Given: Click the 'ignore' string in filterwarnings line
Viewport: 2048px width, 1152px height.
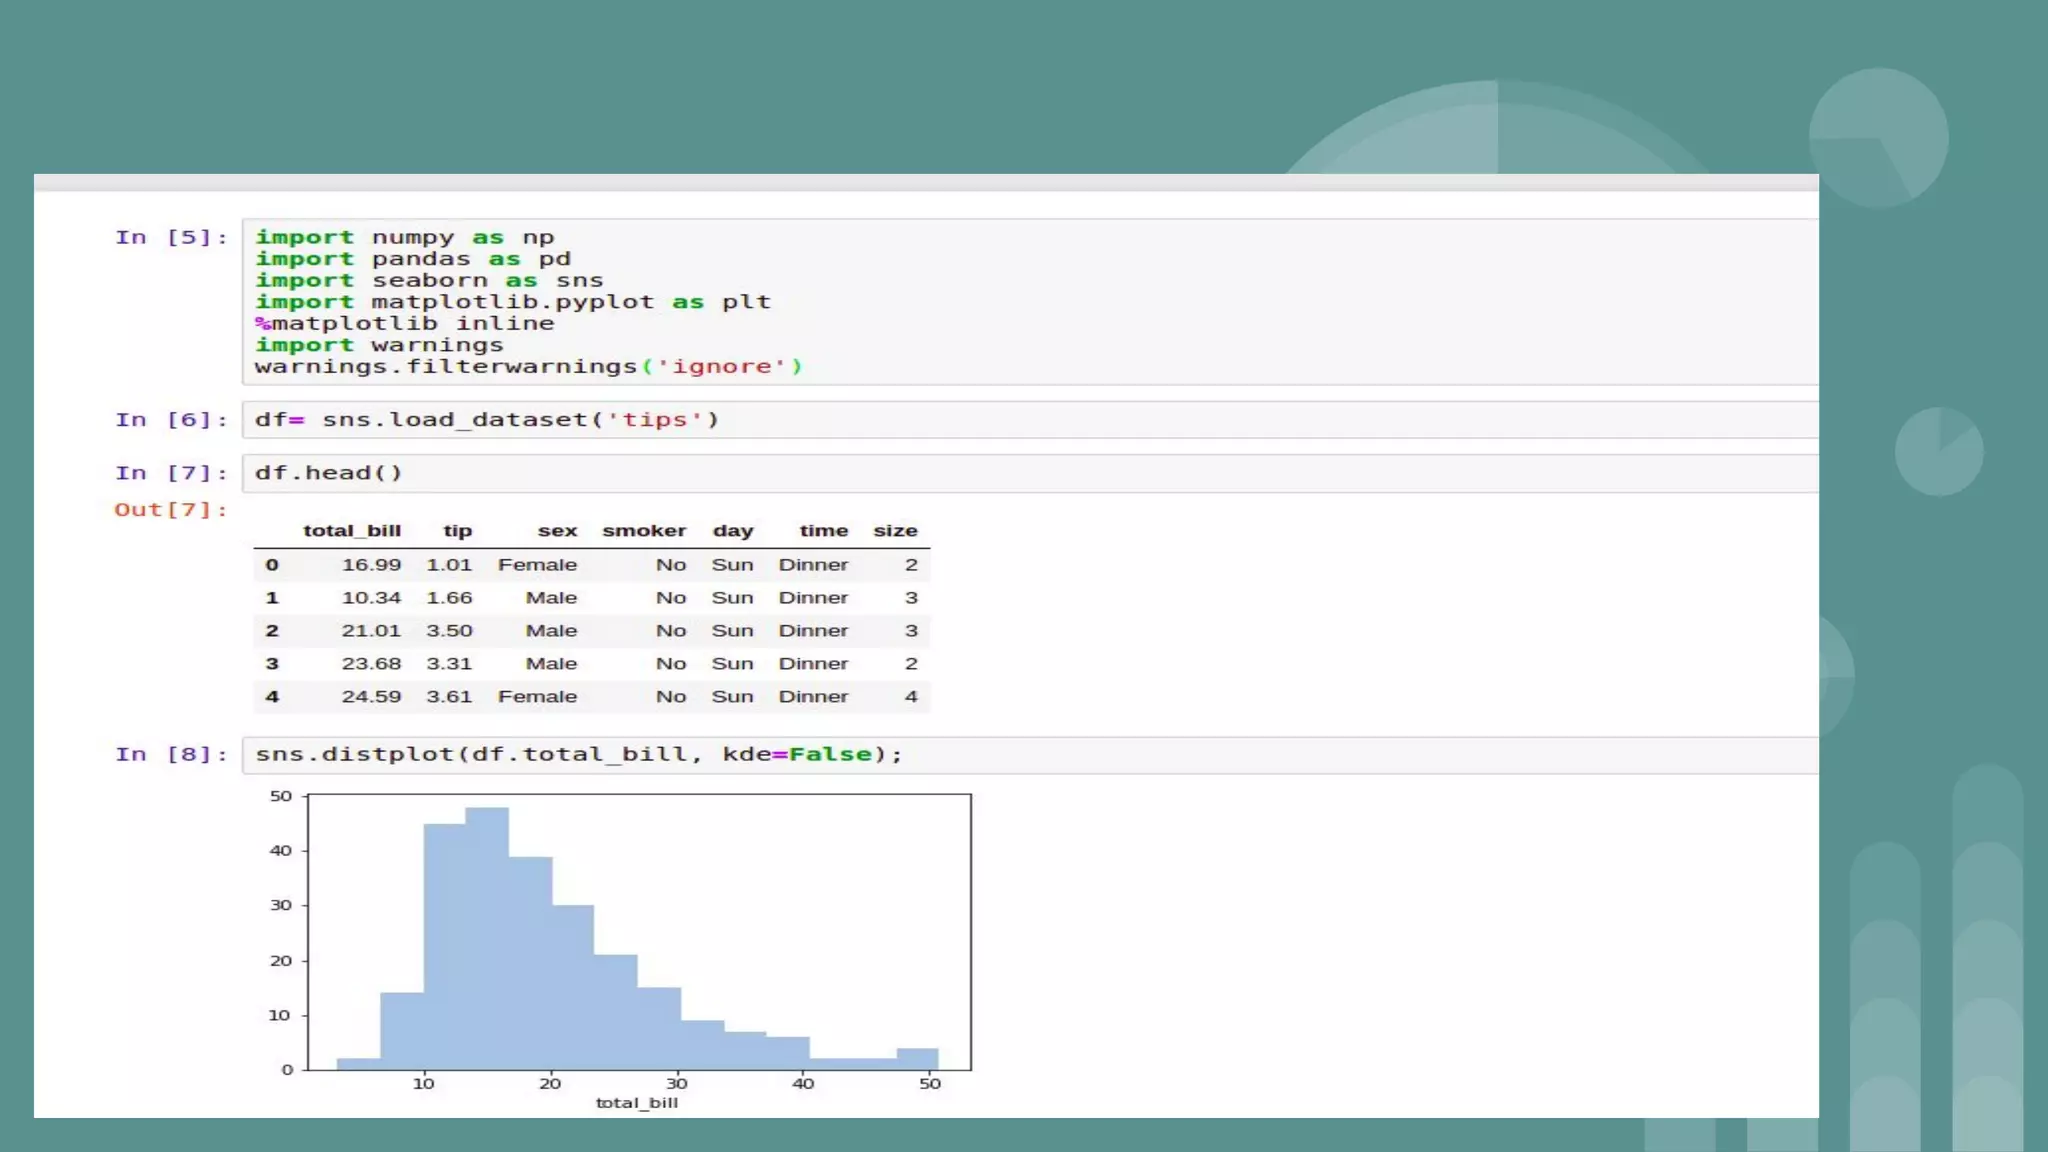Looking at the screenshot, I should tap(721, 367).
